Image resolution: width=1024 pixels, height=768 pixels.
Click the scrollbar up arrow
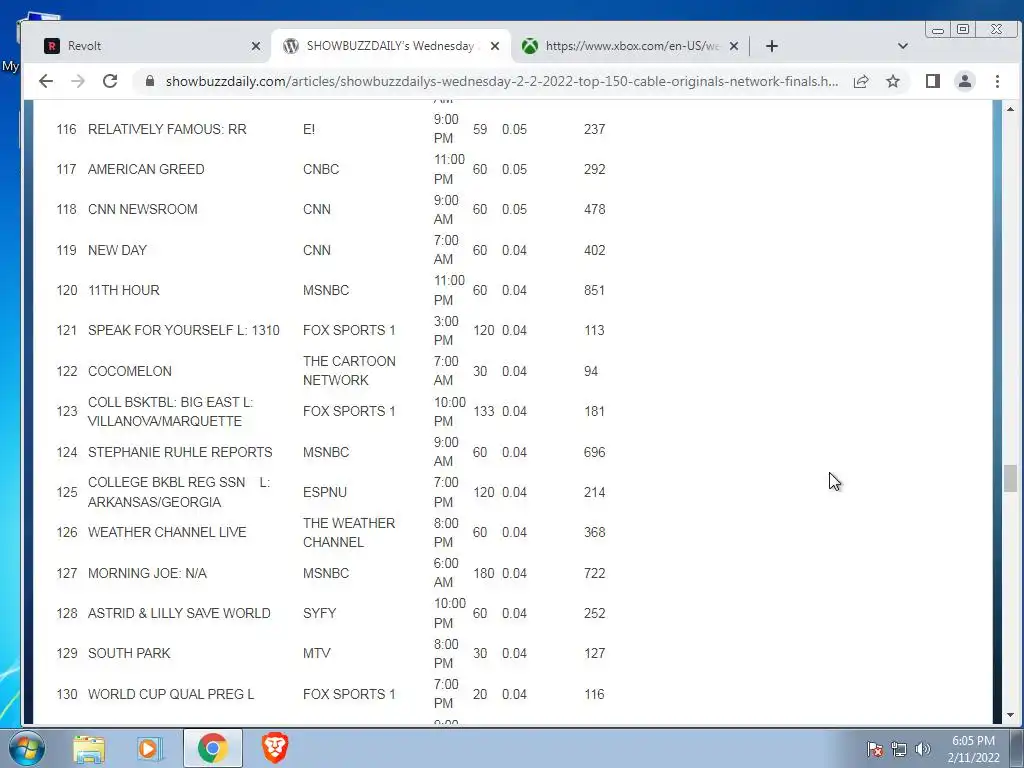click(1010, 109)
